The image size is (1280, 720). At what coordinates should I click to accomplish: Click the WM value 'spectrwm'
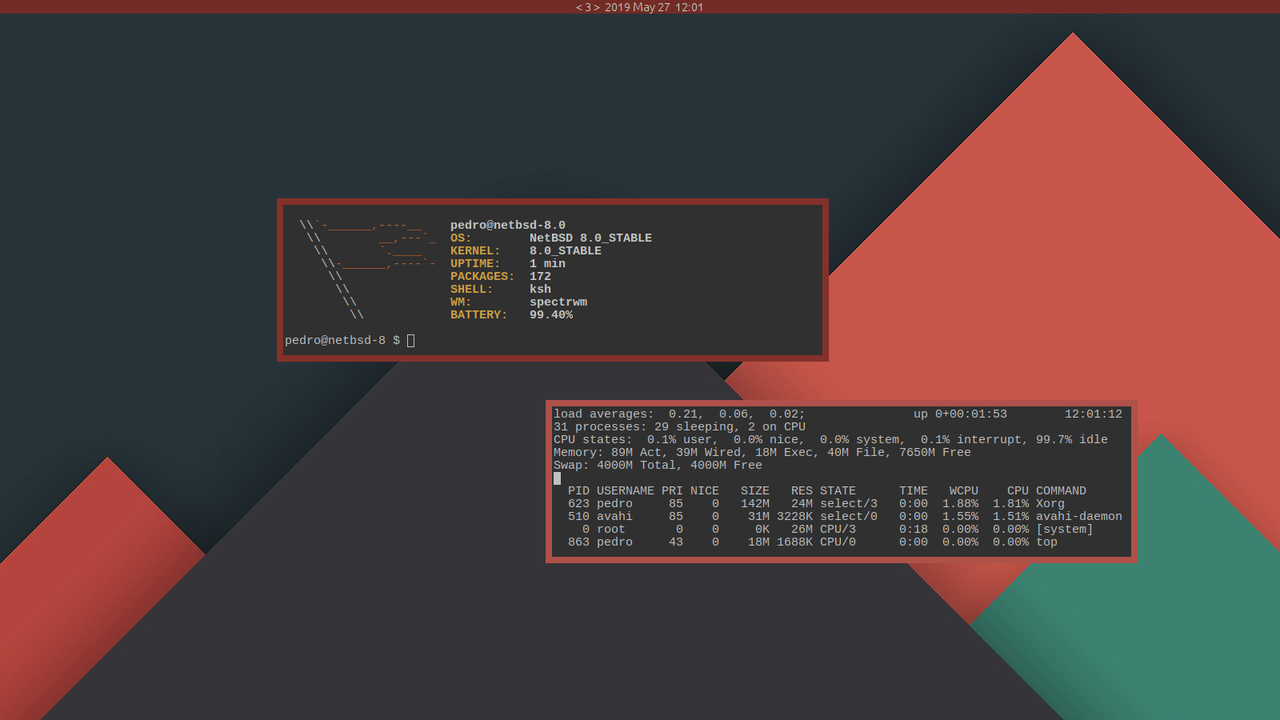[x=558, y=302]
